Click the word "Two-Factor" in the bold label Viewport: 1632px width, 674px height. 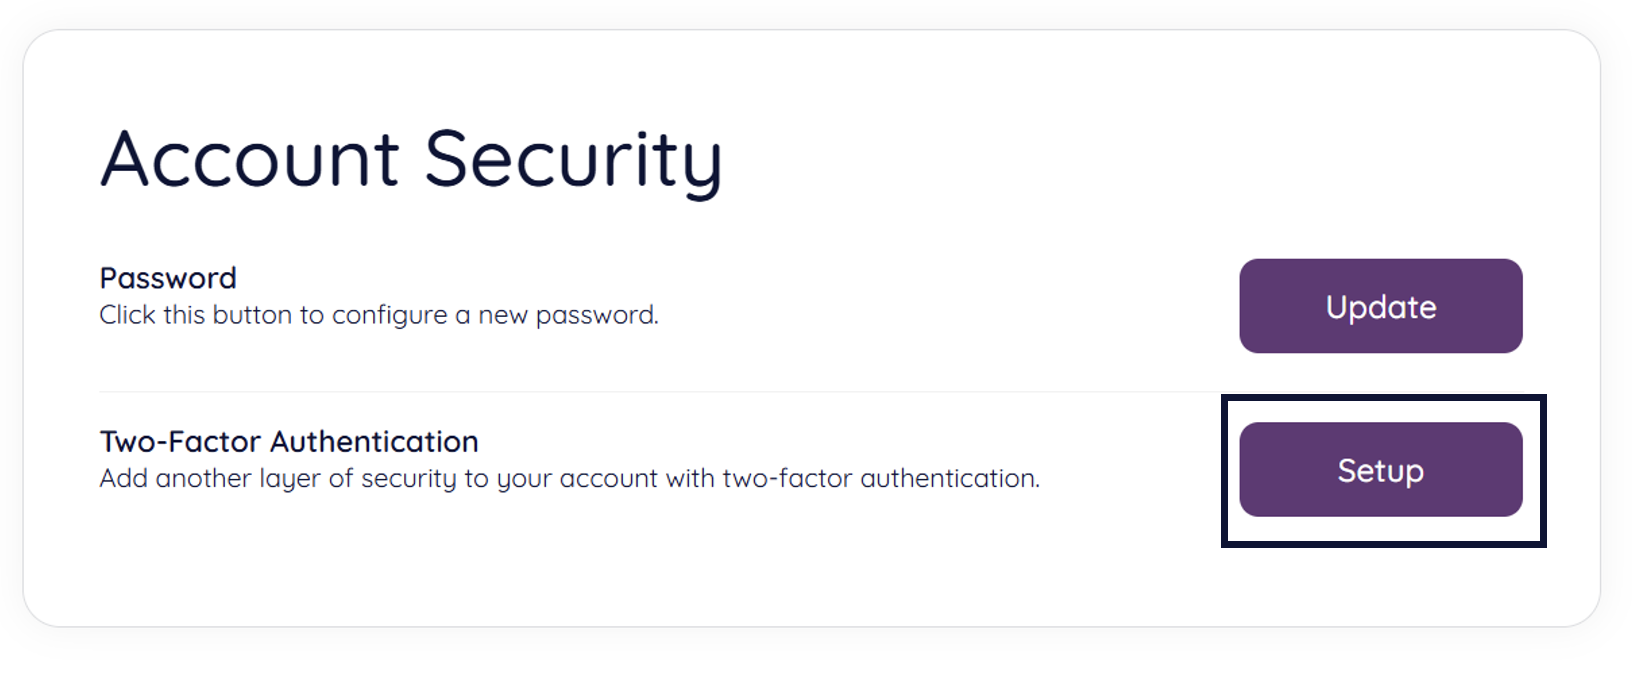pos(181,441)
